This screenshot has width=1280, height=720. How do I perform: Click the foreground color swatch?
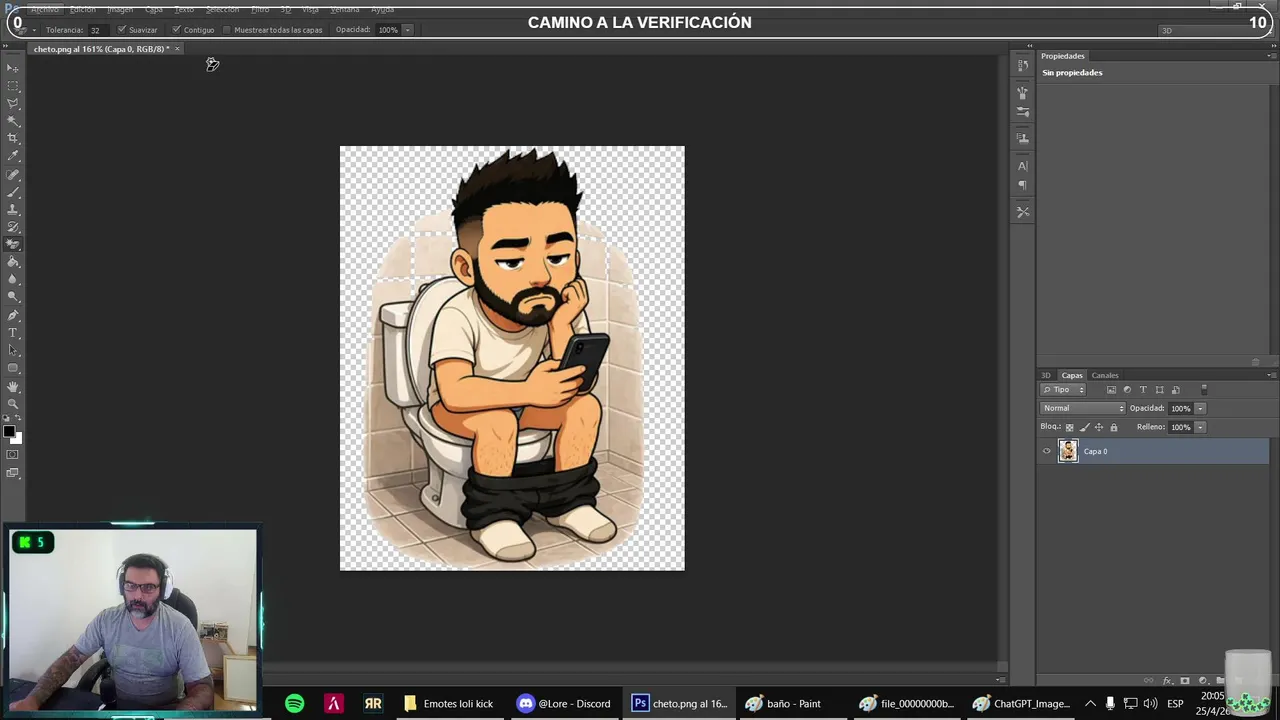(9, 432)
